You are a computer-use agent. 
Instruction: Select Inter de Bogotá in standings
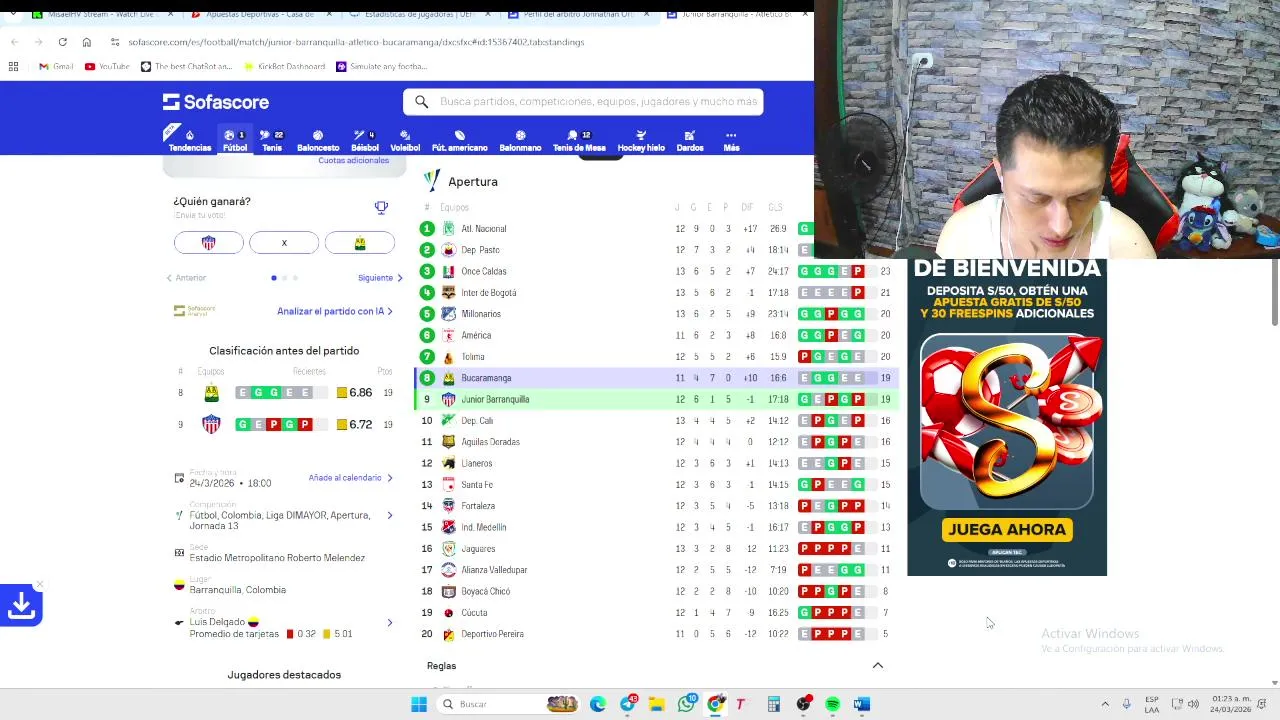tap(656, 293)
